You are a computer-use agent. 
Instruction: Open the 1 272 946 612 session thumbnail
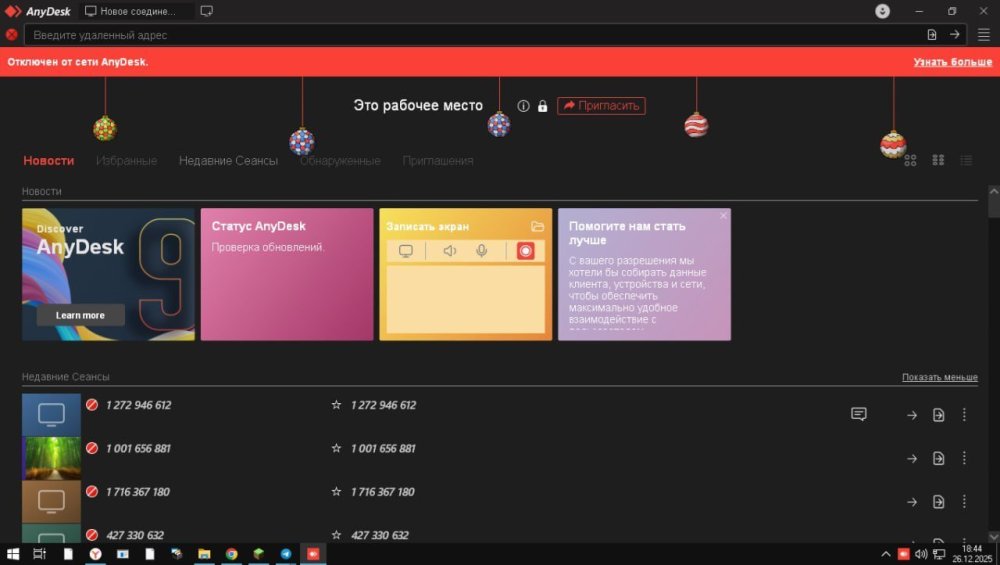[51, 415]
